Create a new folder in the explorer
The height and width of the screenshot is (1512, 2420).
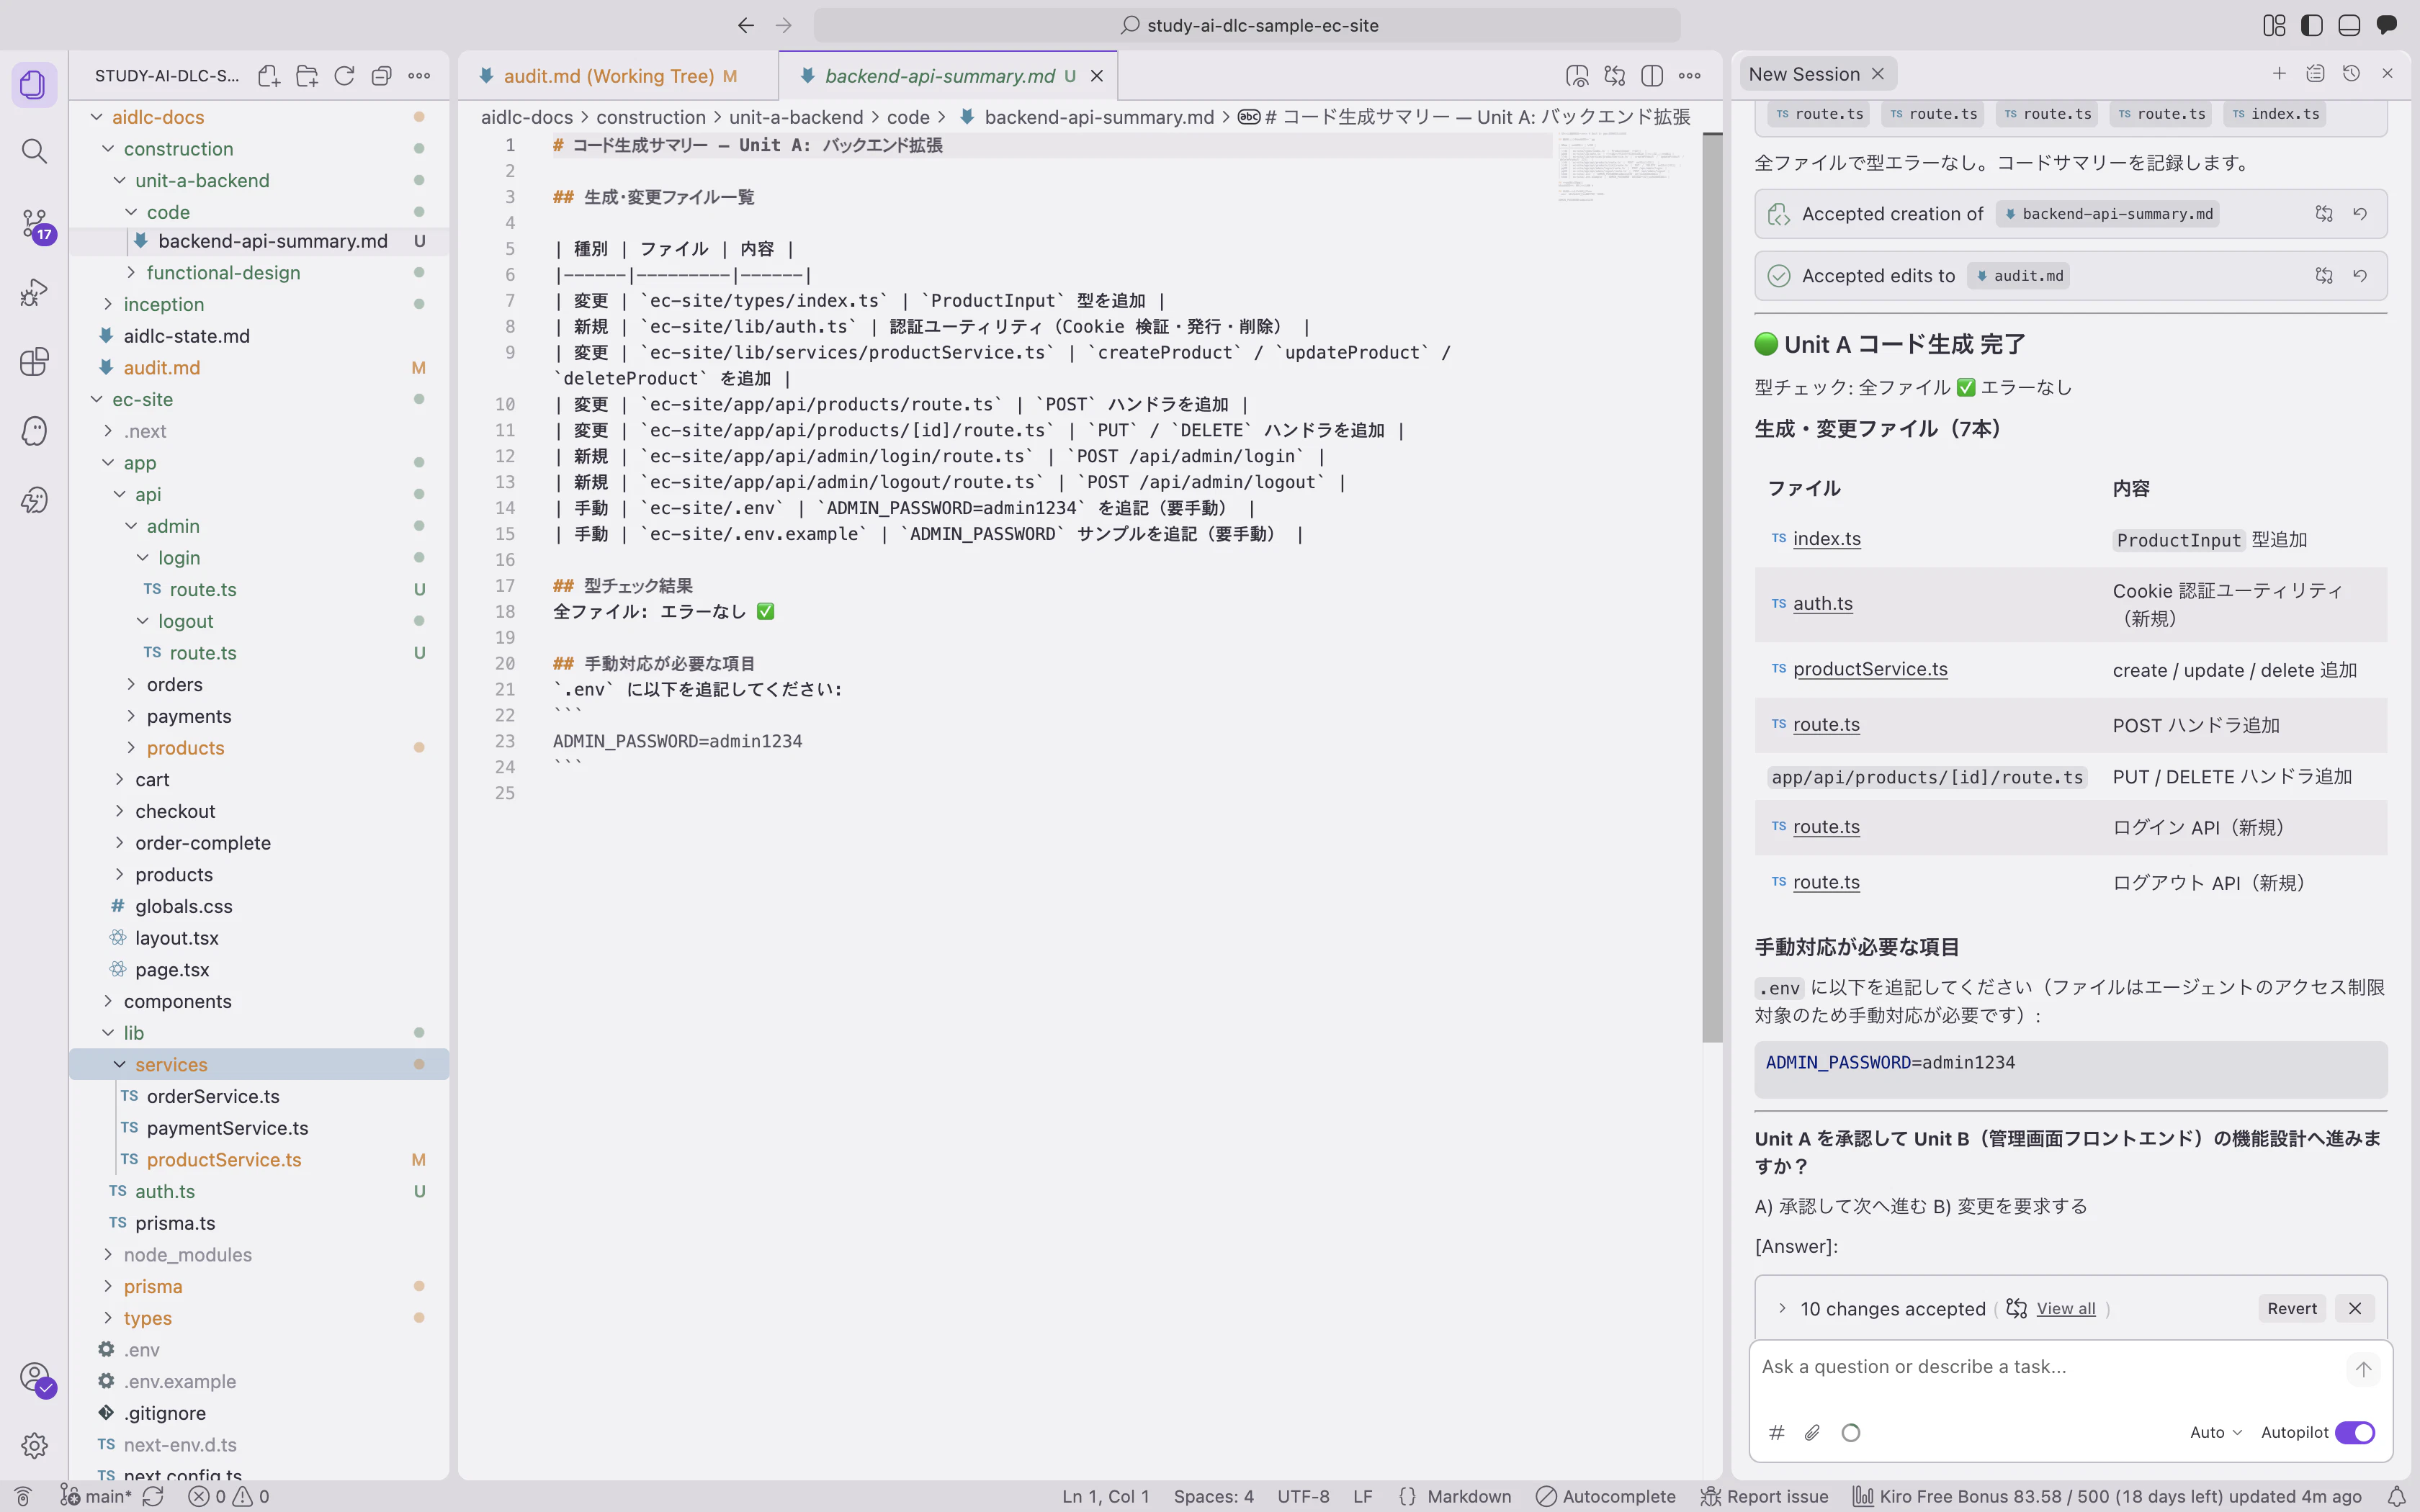coord(306,76)
